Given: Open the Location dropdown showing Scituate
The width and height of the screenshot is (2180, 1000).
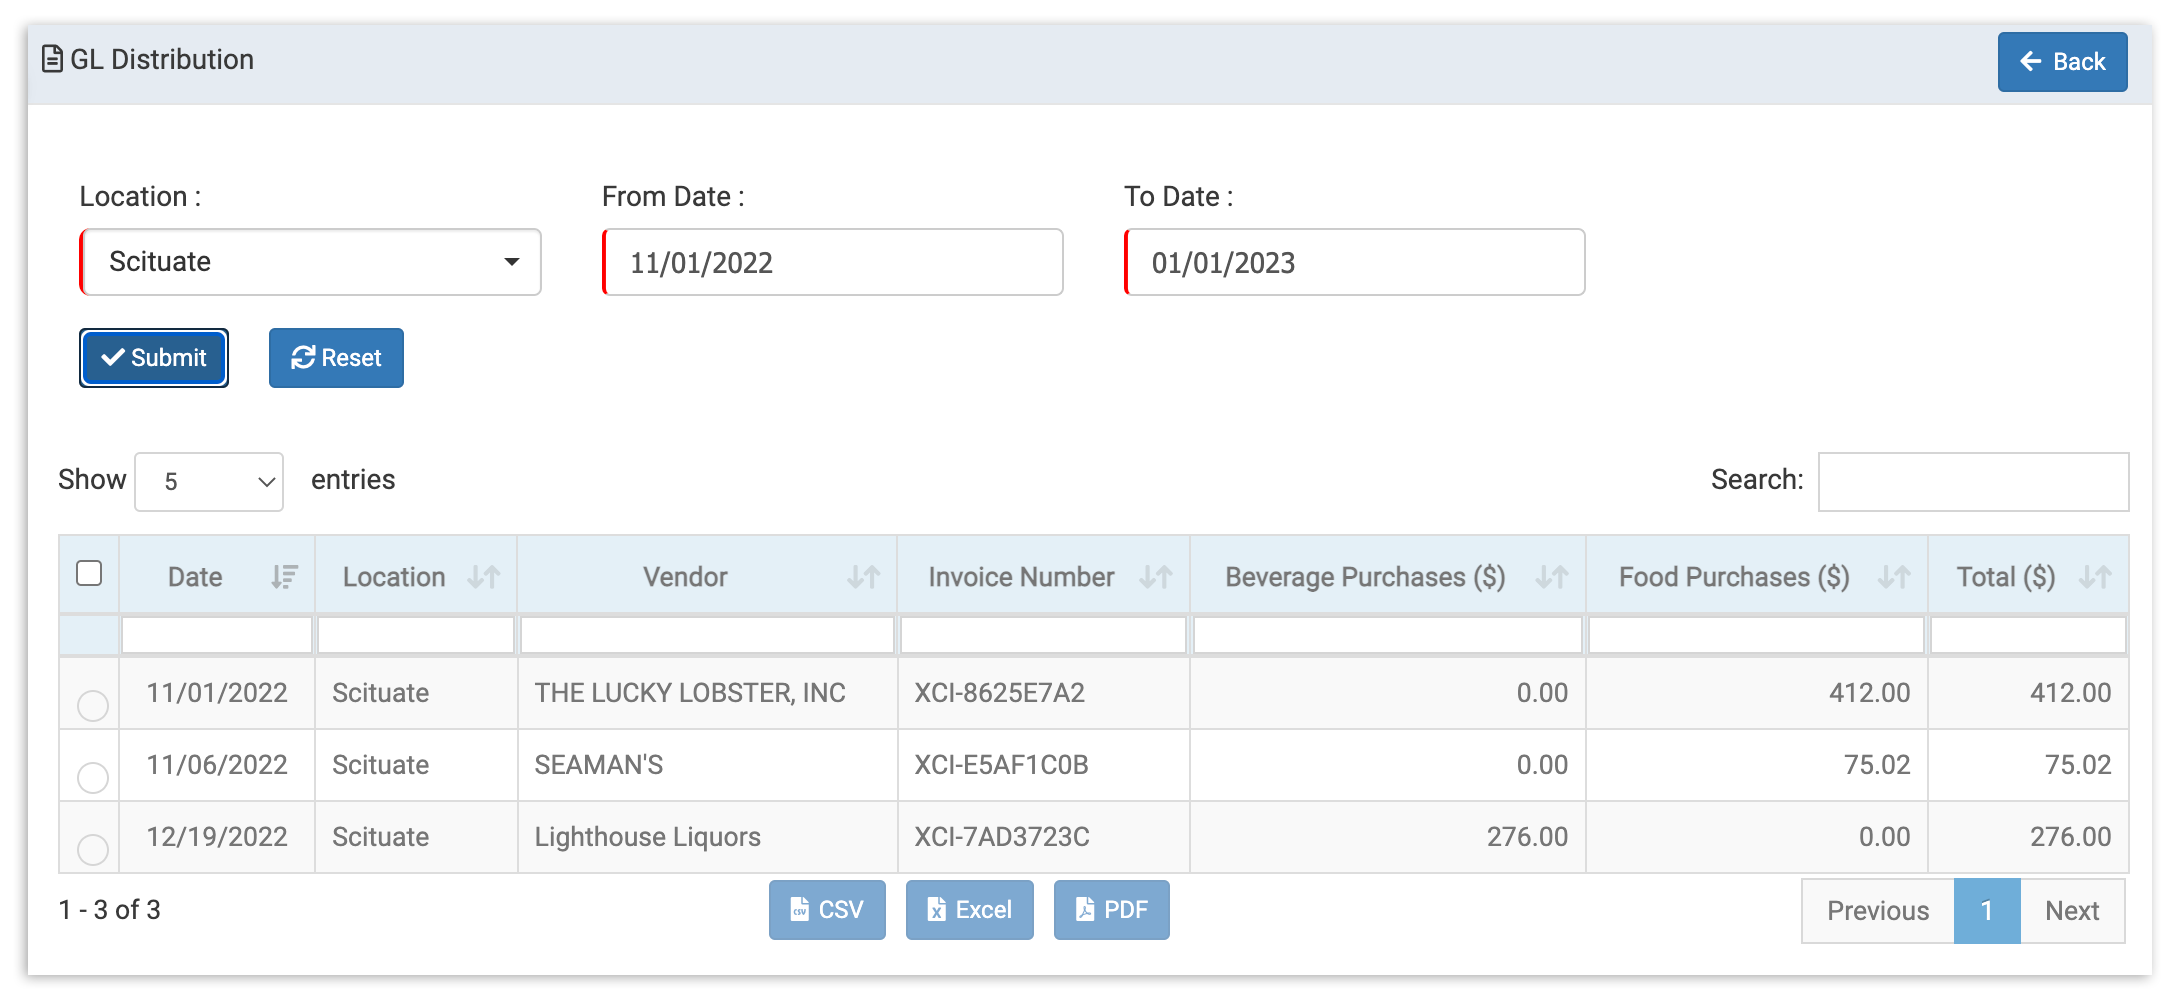Looking at the screenshot, I should [310, 262].
